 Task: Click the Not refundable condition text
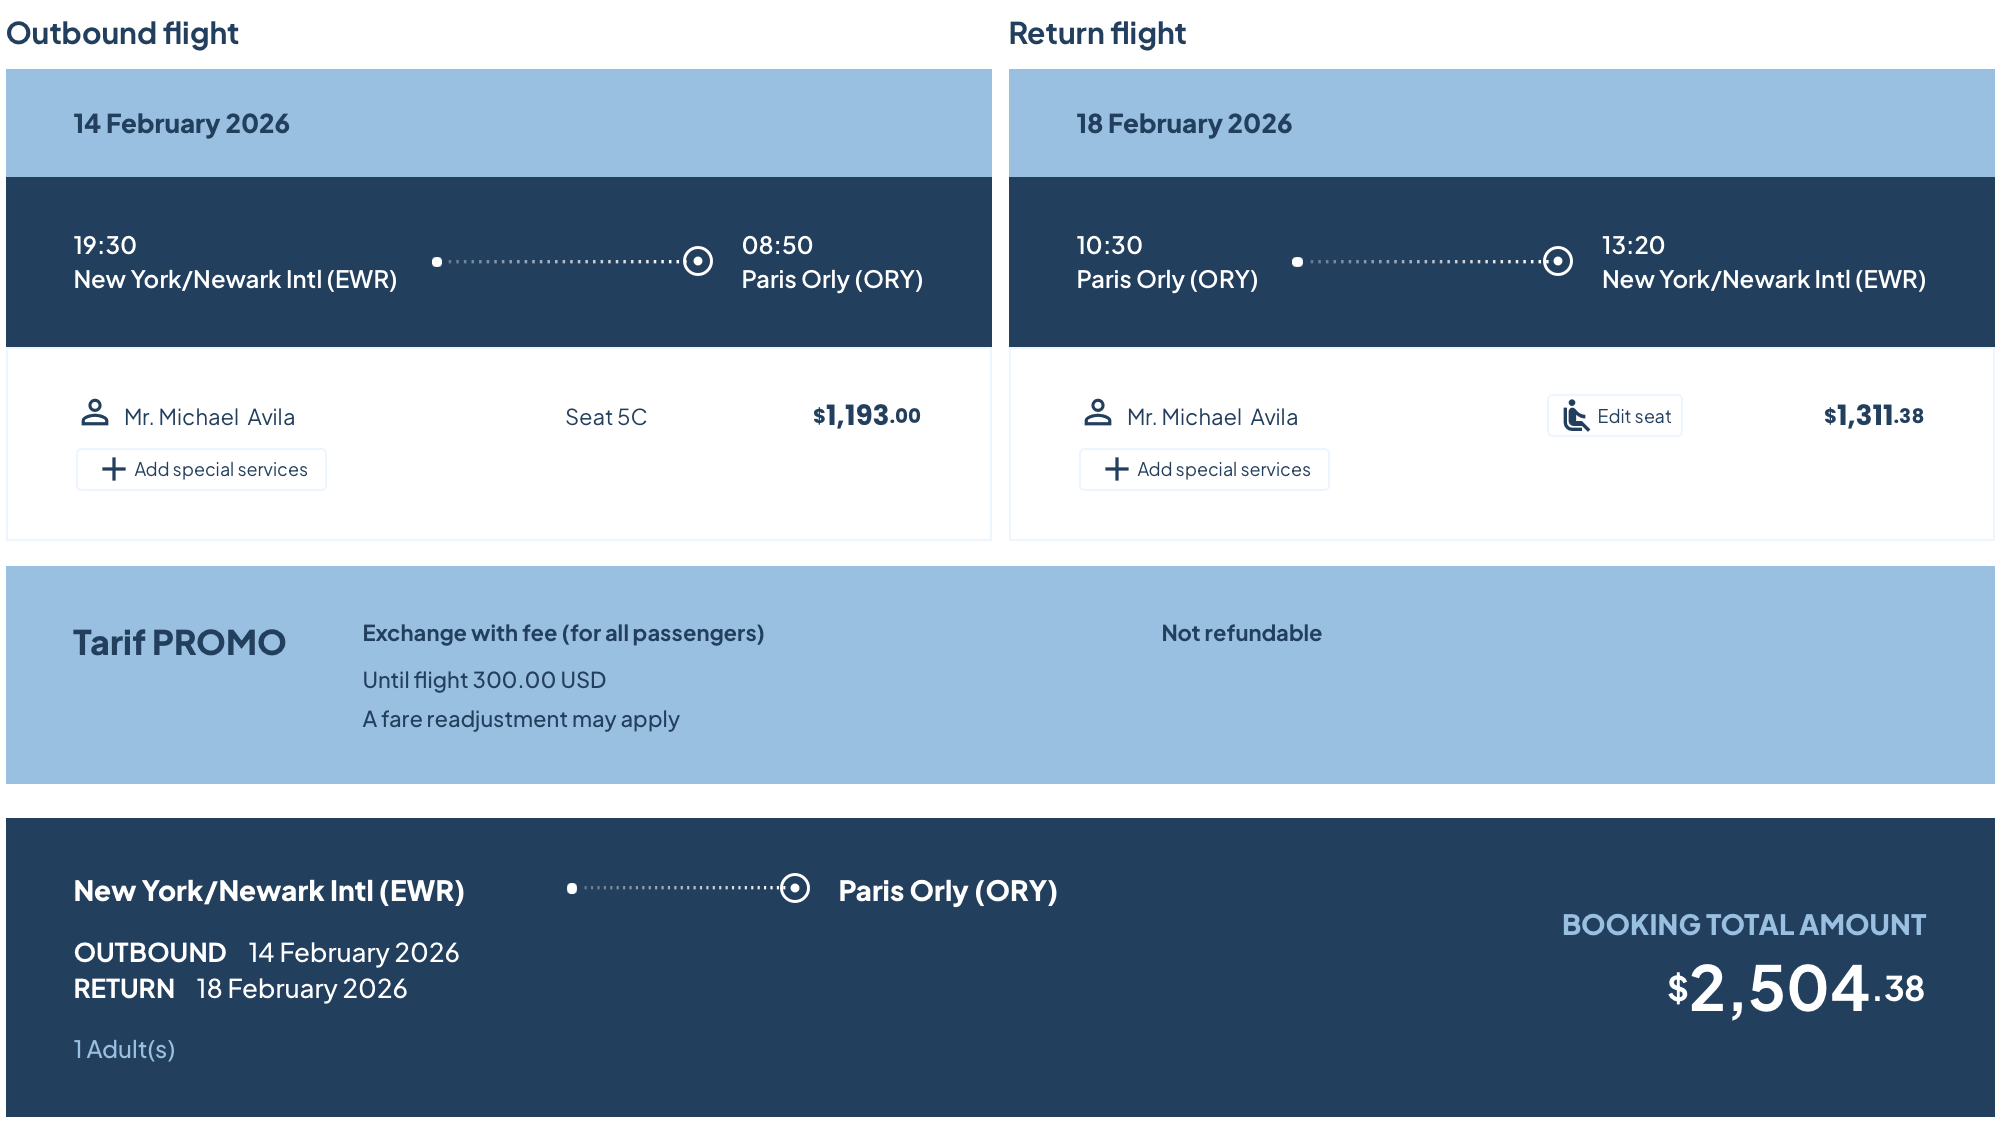click(1241, 633)
